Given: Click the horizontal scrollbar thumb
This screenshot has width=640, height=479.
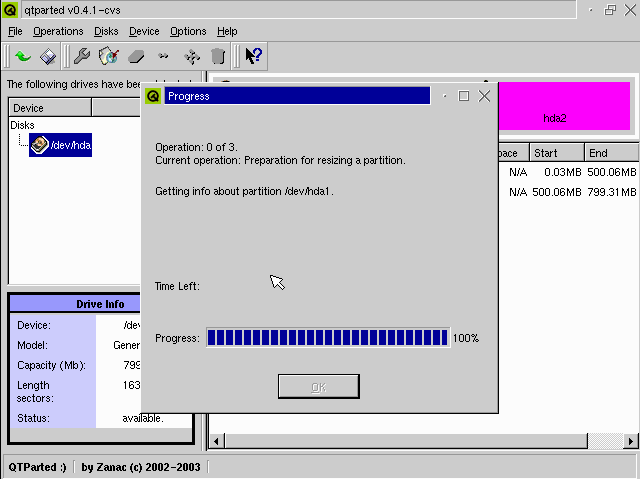Looking at the screenshot, I should pos(406,441).
